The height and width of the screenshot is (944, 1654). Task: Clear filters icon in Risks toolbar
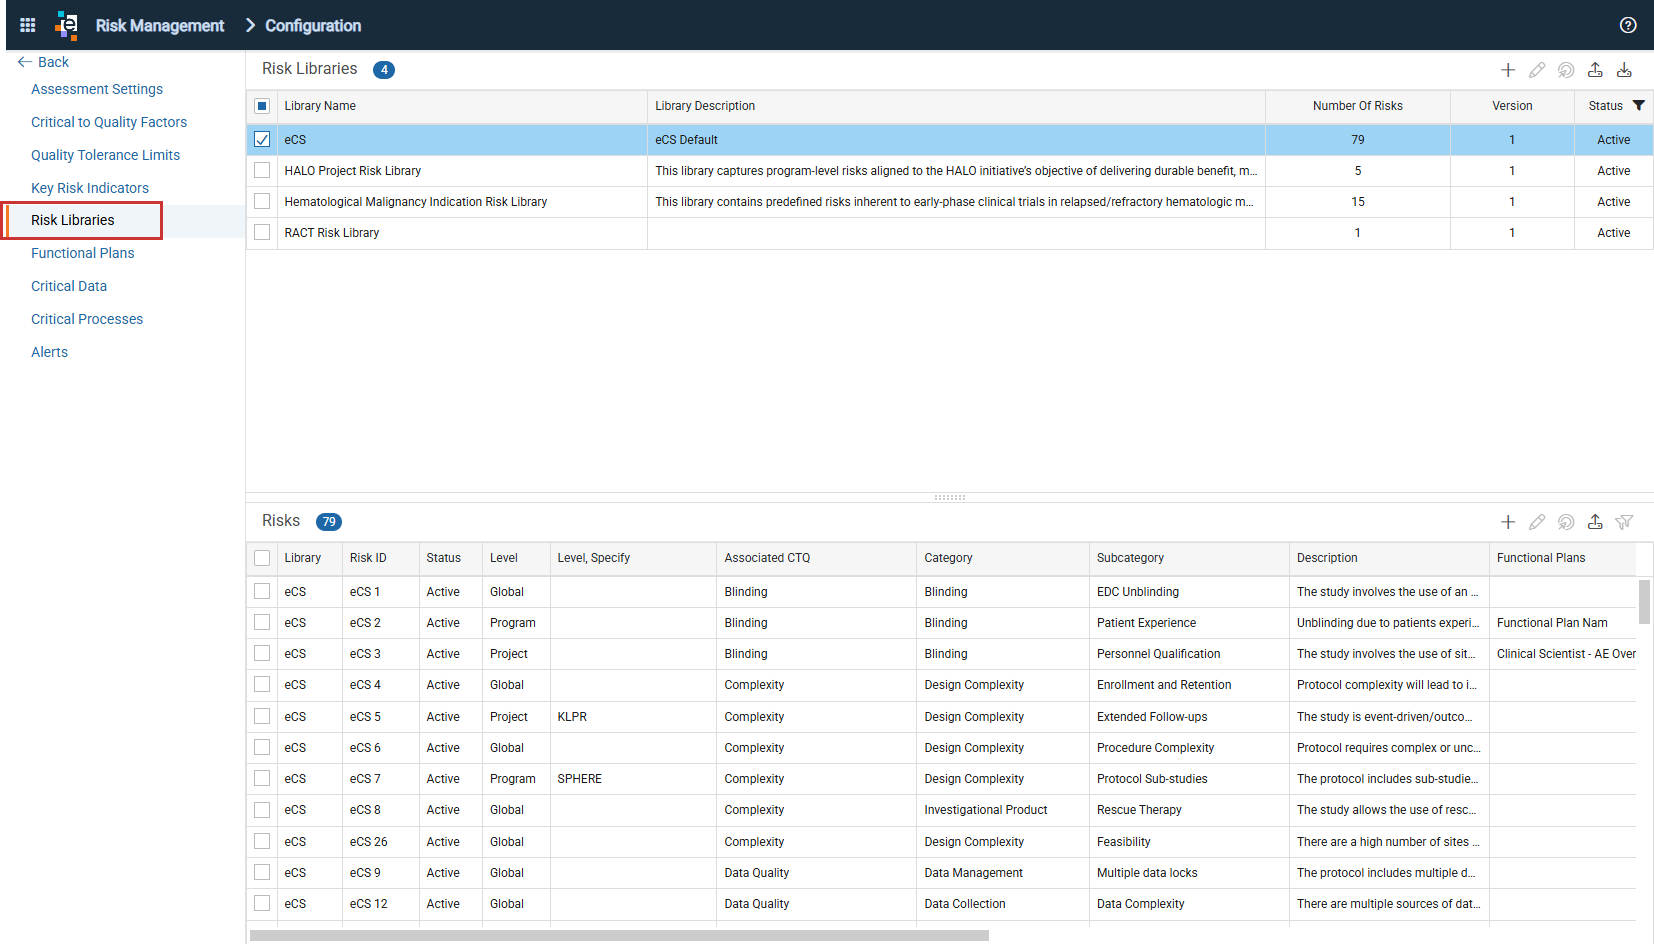click(1624, 522)
